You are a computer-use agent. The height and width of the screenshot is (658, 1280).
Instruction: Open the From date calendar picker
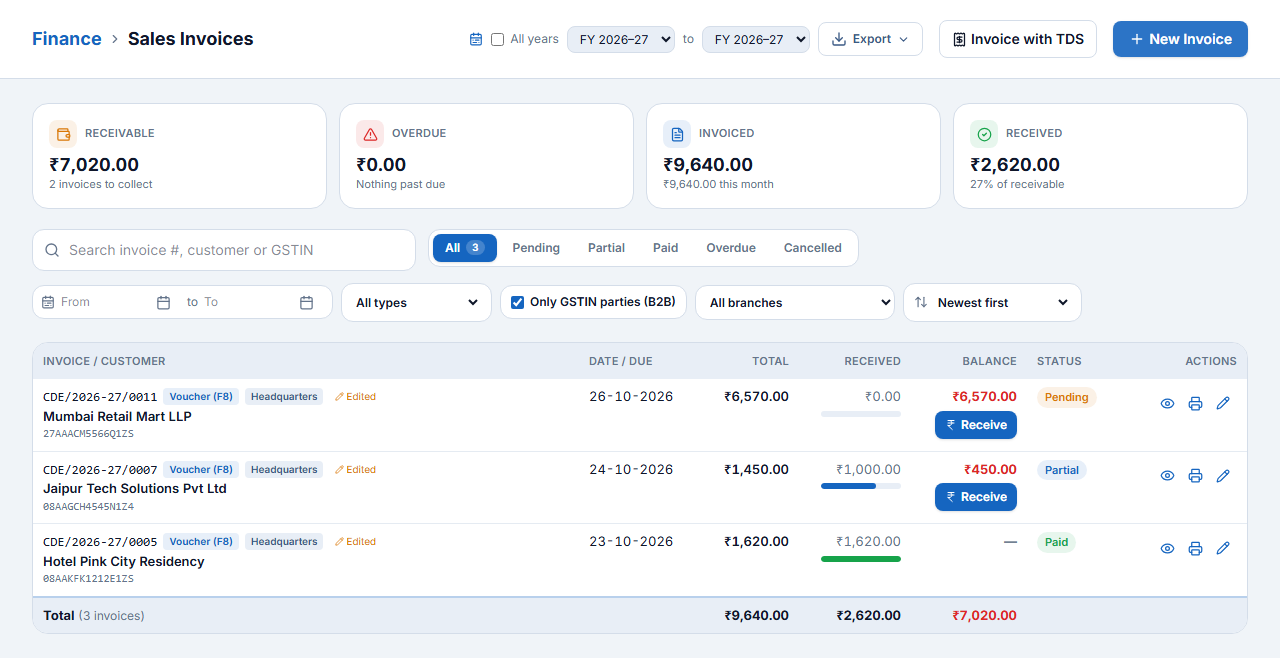pyautogui.click(x=163, y=302)
